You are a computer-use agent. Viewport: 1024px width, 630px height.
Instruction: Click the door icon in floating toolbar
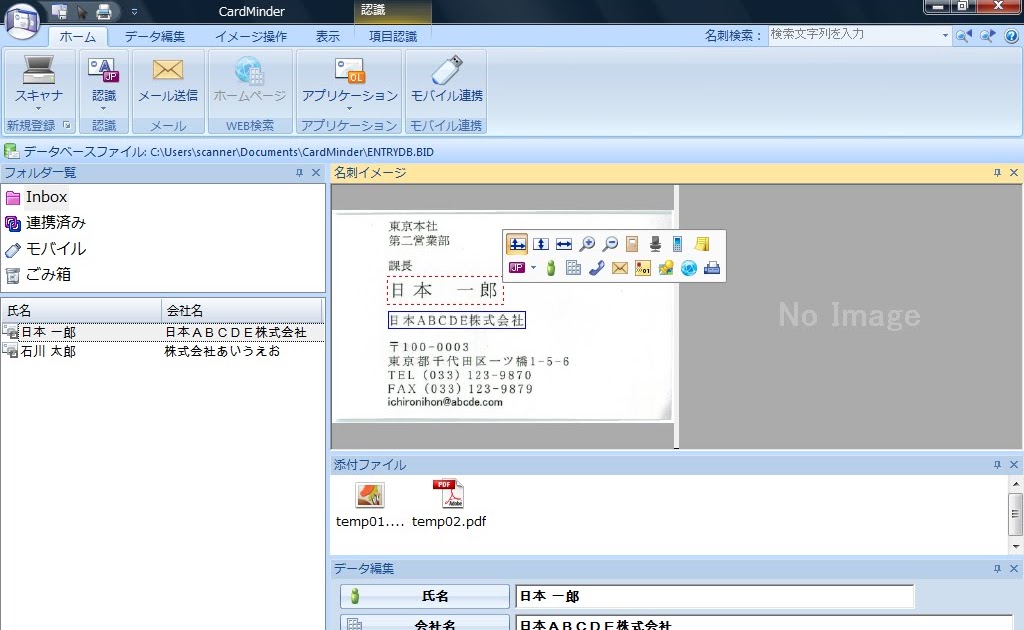click(632, 244)
